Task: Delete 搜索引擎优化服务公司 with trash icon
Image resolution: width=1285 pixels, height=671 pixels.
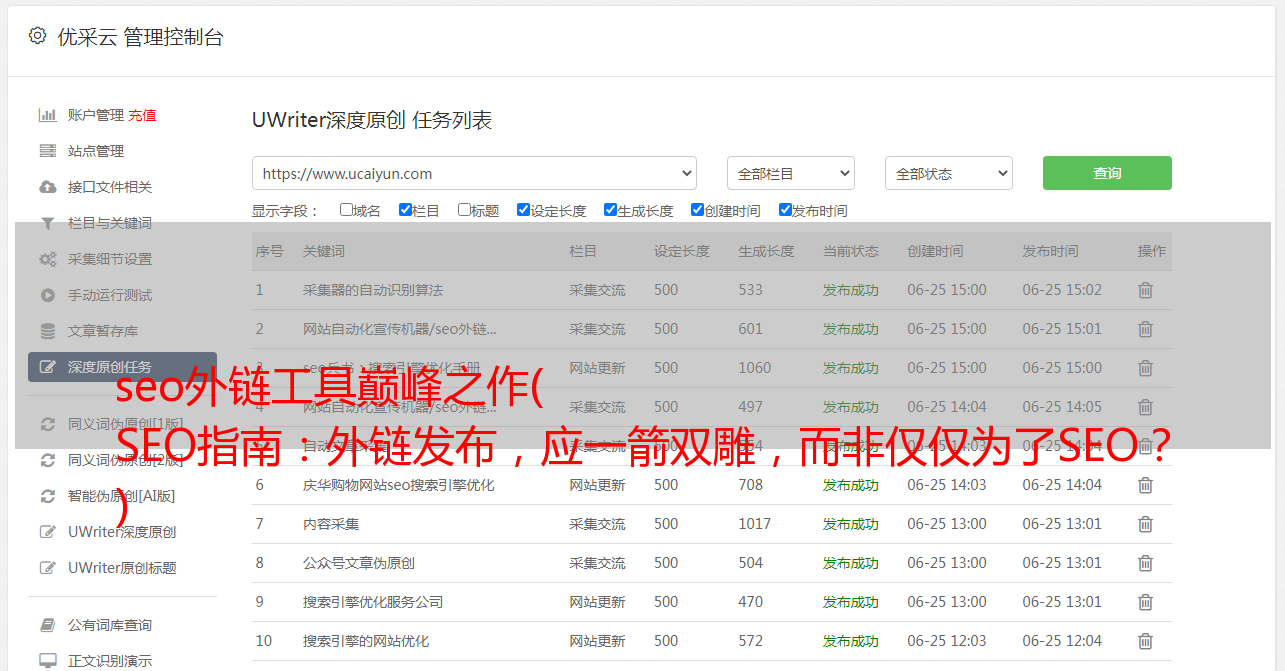Action: (x=1145, y=602)
